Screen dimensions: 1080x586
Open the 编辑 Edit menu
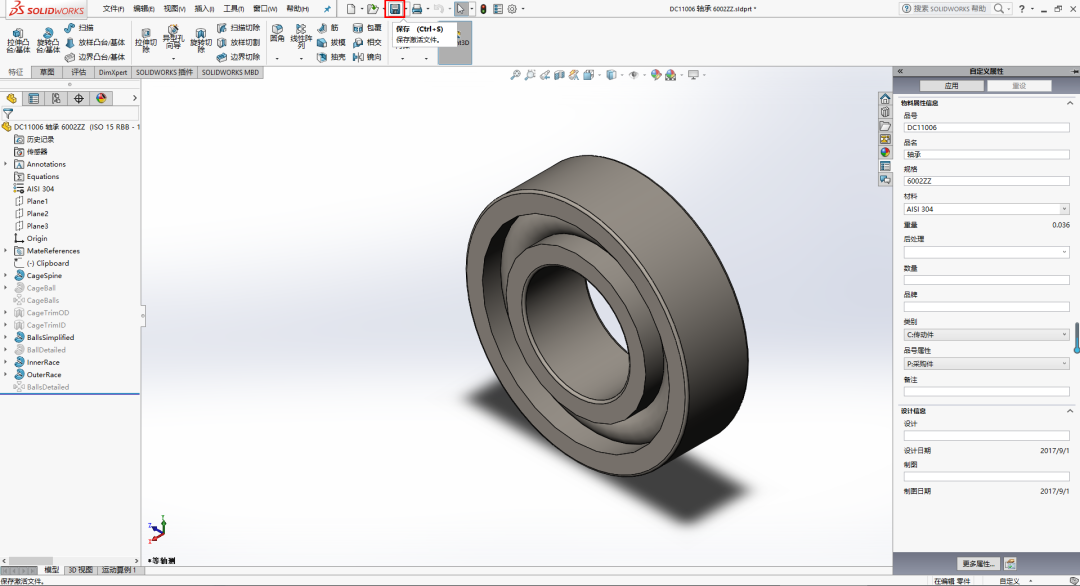[x=143, y=9]
